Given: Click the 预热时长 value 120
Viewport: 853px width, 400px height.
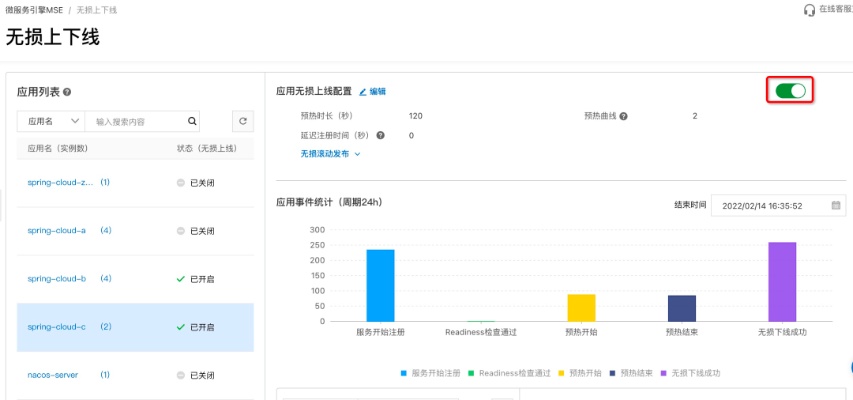Looking at the screenshot, I should (x=416, y=116).
